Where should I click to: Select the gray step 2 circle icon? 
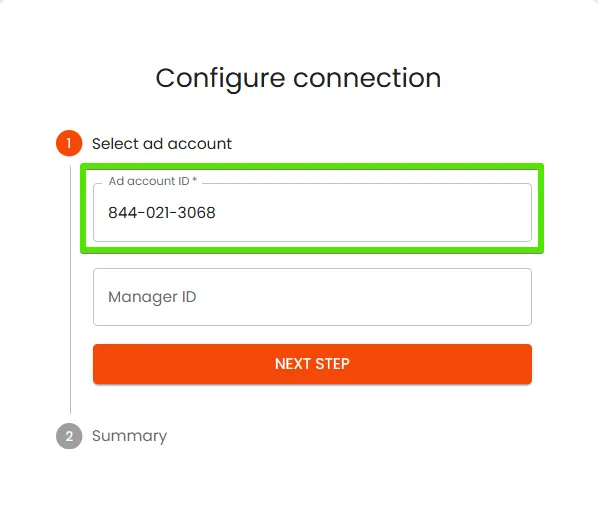(x=69, y=436)
